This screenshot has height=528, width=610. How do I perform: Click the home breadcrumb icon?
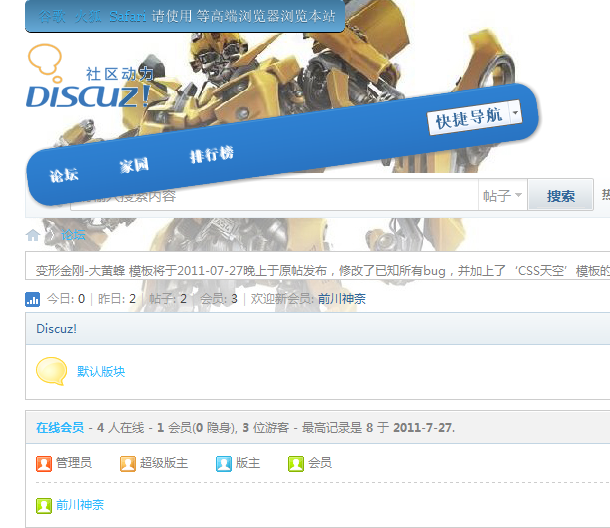33,235
